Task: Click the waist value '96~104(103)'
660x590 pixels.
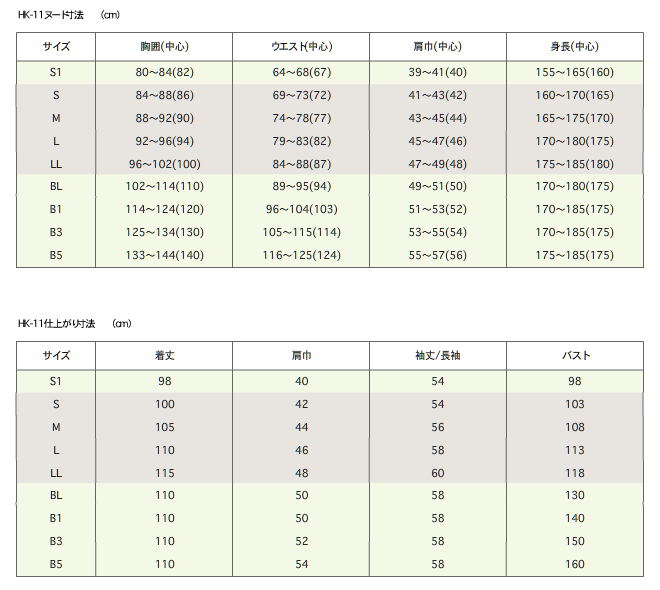Action: 302,209
